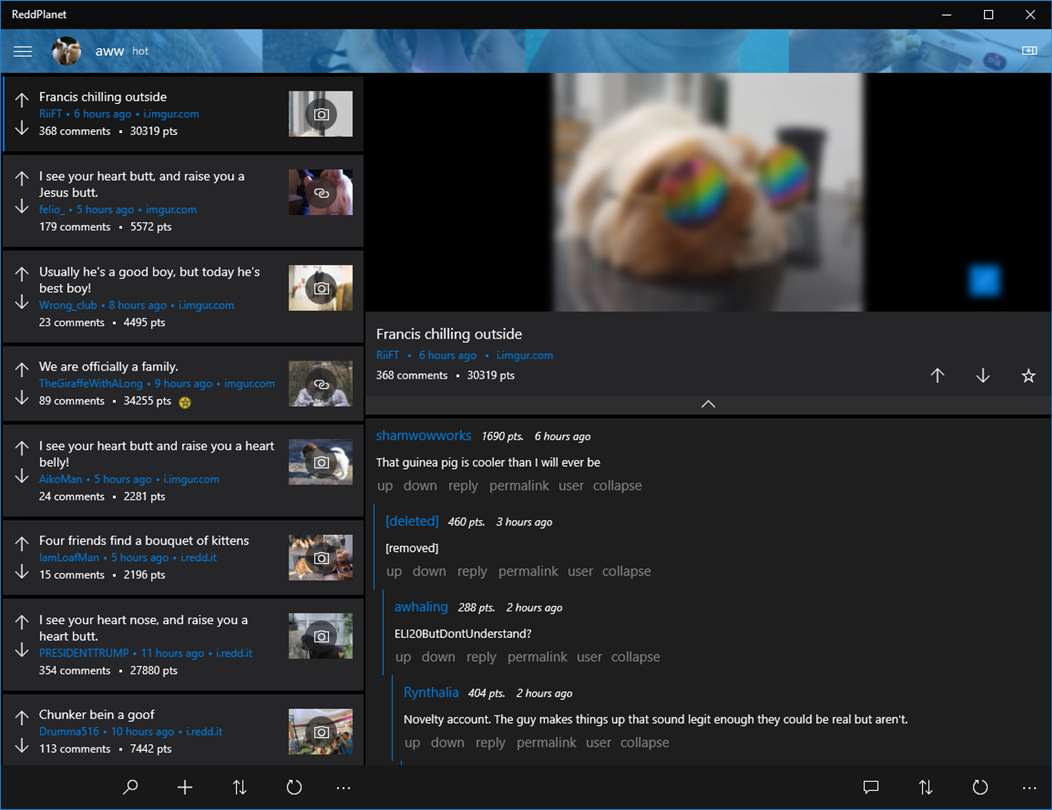Click the plus icon to submit new post
The height and width of the screenshot is (810, 1052).
point(185,787)
